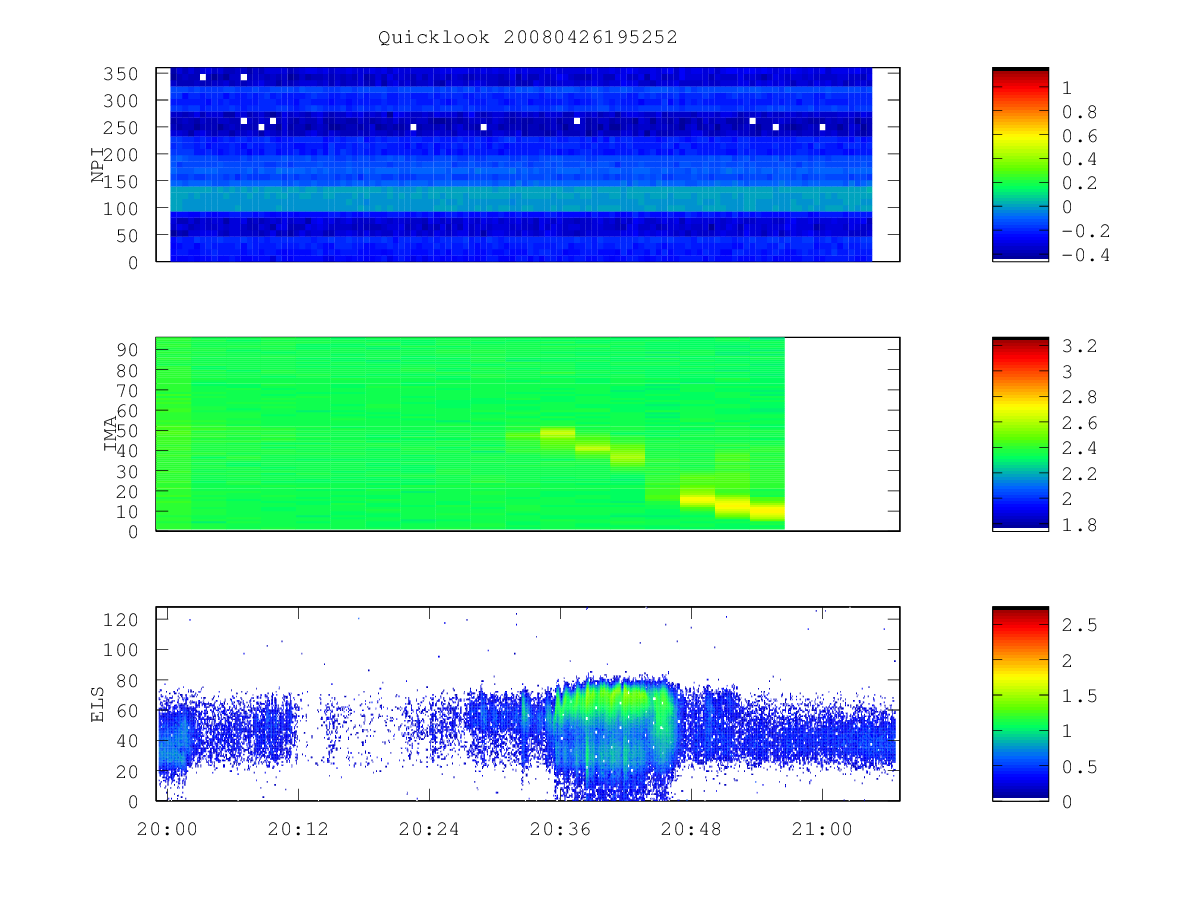Viewport: 1200px width, 900px height.
Task: Click the Quicklook 20080426195252 title
Action: 528,37
